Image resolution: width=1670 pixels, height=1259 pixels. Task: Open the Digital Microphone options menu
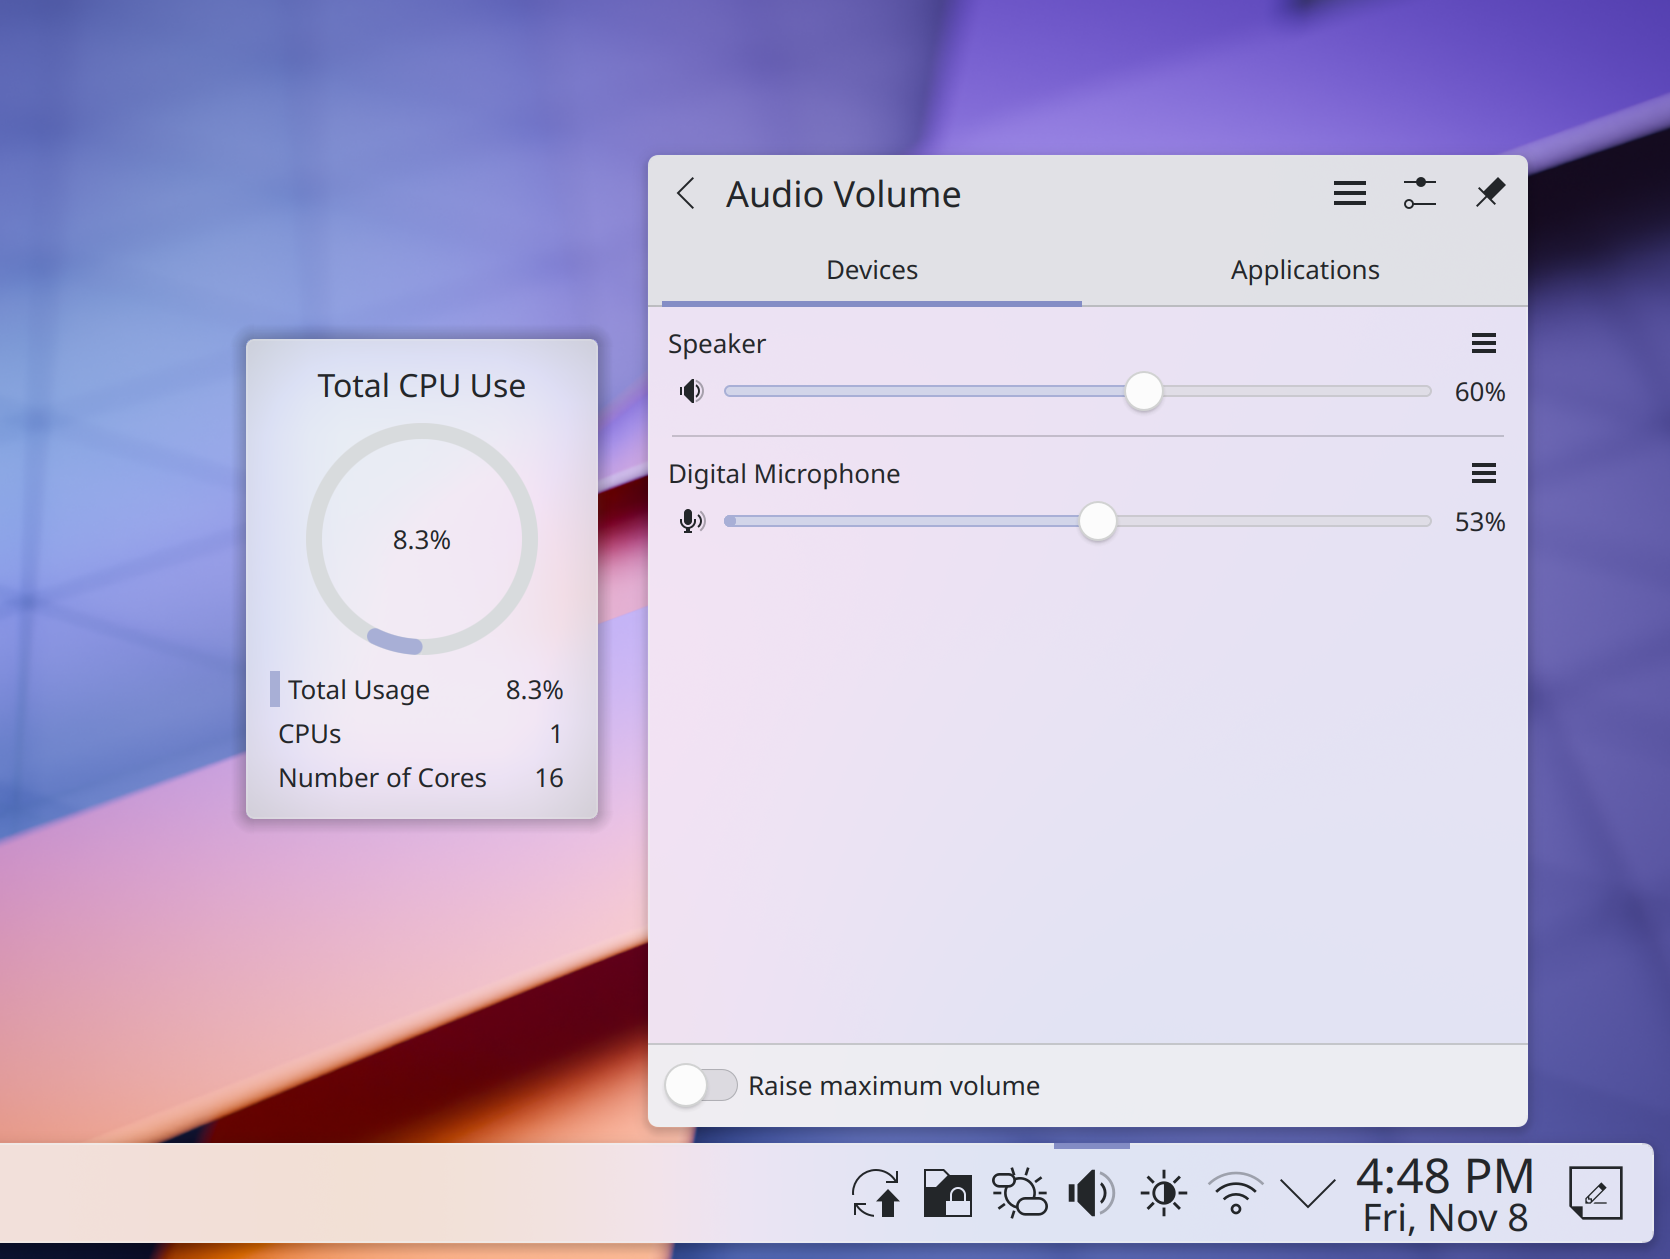(1484, 474)
